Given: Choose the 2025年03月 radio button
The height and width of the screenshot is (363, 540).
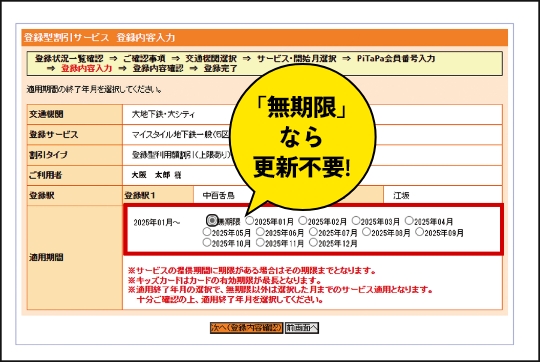Looking at the screenshot, I should tap(356, 220).
